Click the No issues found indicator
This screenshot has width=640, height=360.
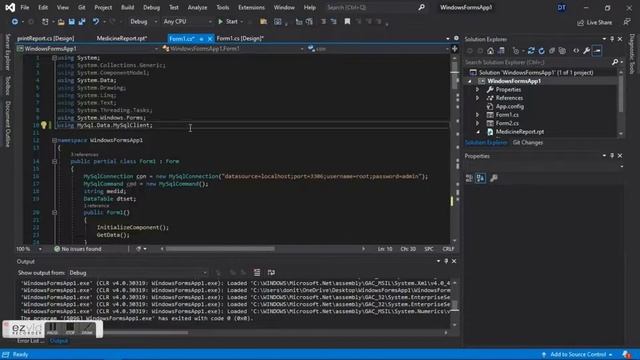tap(78, 249)
